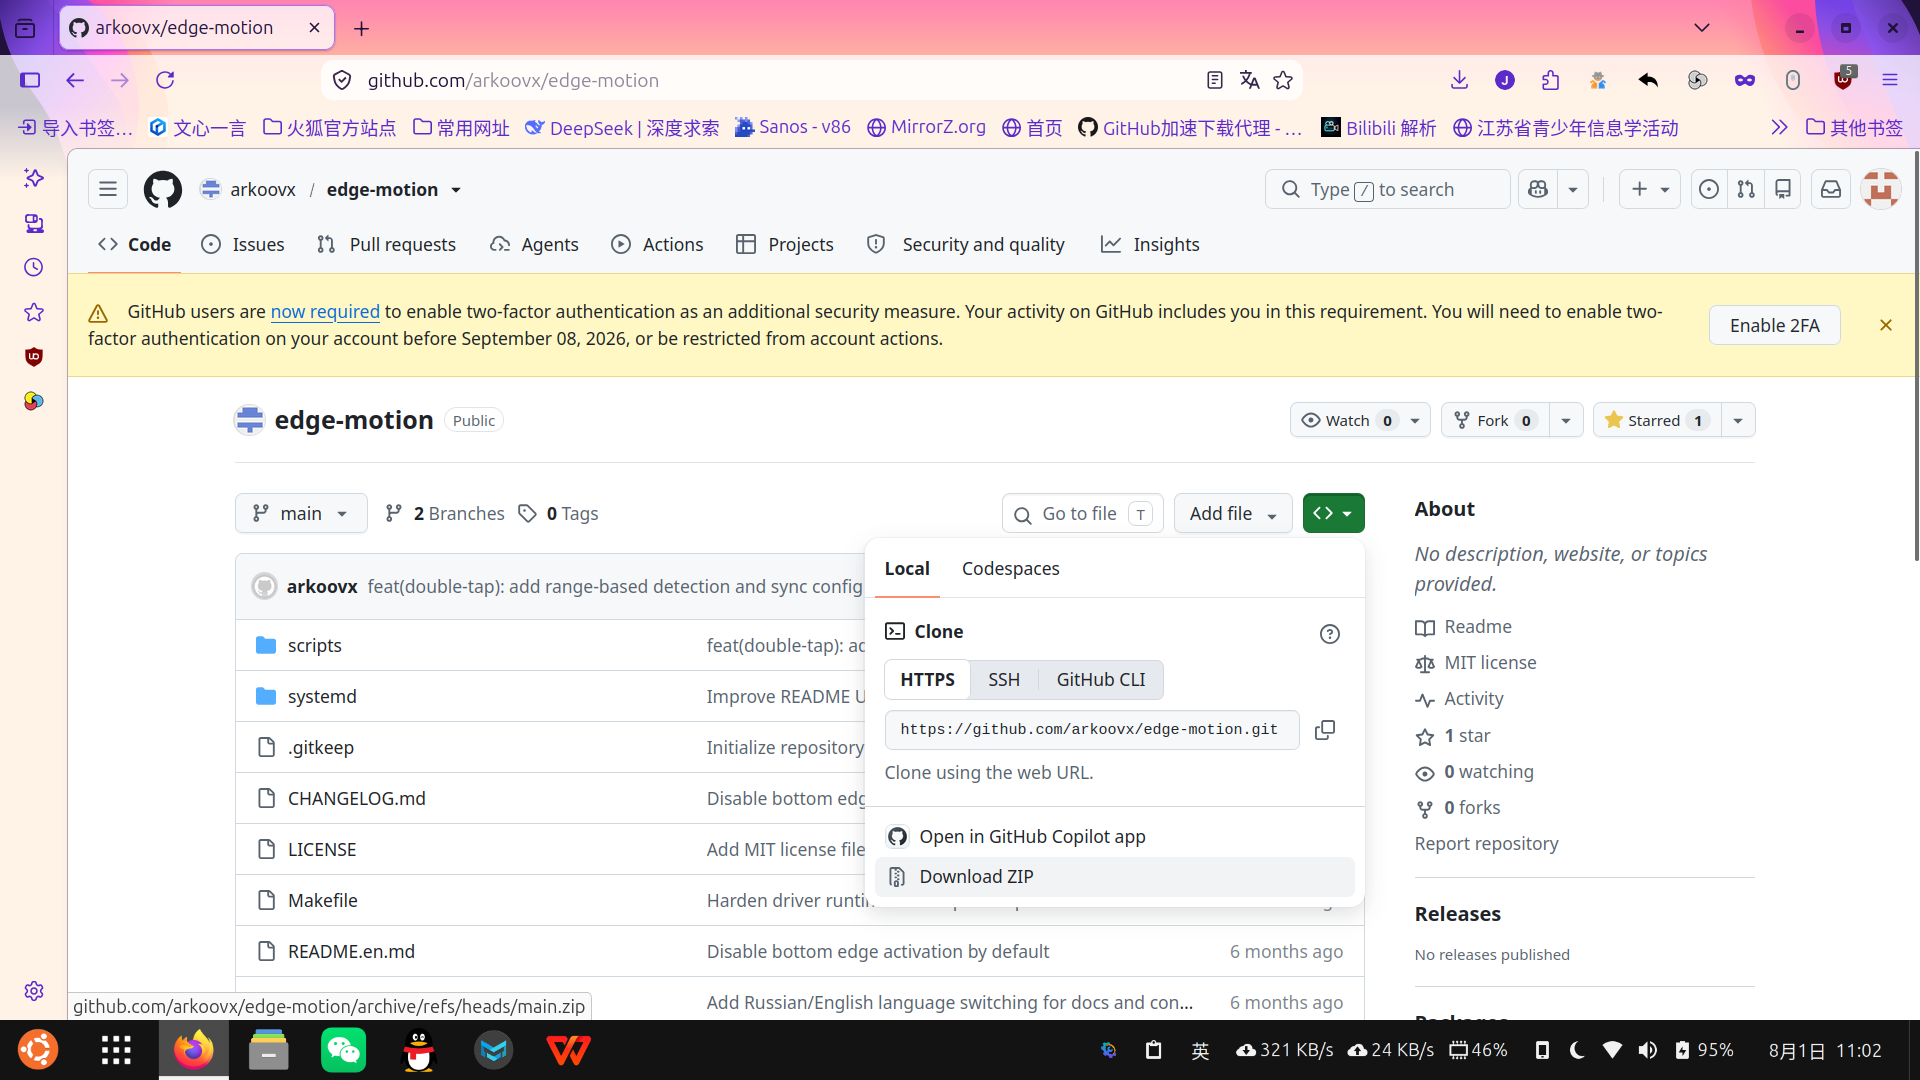The height and width of the screenshot is (1080, 1920).
Task: Launch WeChat from the dock
Action: (x=344, y=1050)
